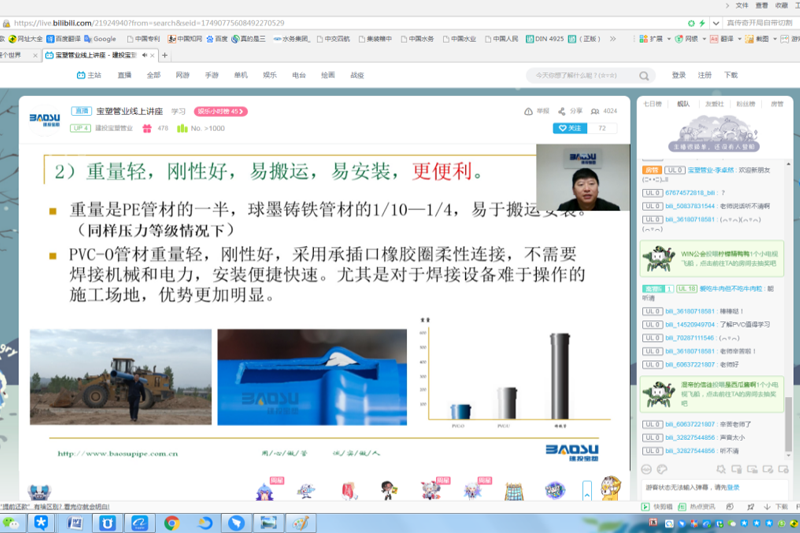Viewport: 800px width, 533px height.
Task: Switch to the 友爱社 tab
Action: pos(714,104)
